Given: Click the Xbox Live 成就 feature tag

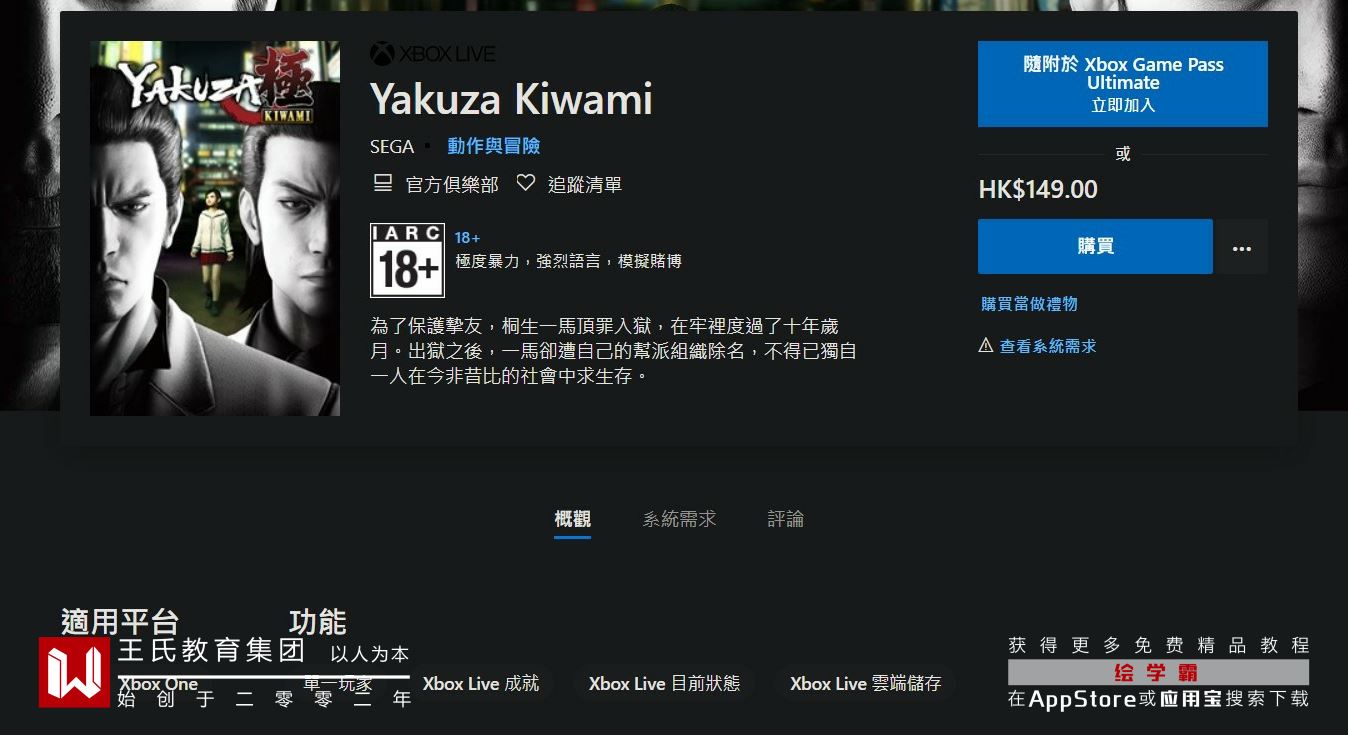Looking at the screenshot, I should (x=481, y=684).
